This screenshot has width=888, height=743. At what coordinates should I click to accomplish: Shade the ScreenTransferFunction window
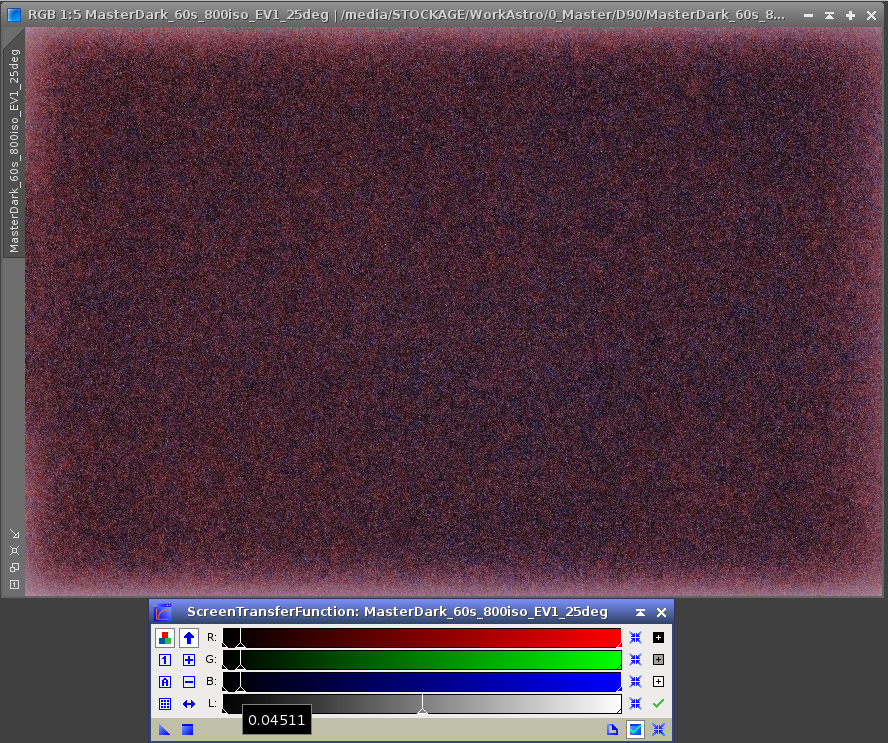640,612
